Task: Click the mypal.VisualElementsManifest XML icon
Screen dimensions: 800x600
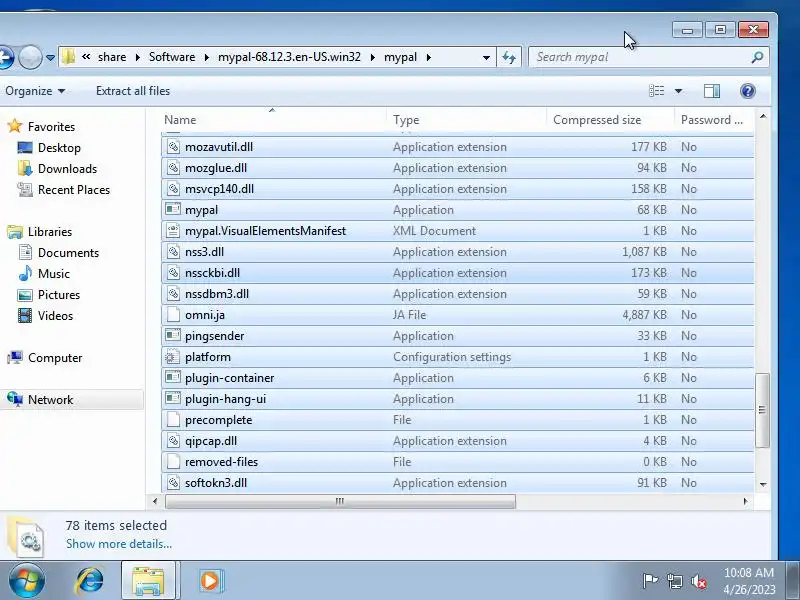Action: (173, 231)
